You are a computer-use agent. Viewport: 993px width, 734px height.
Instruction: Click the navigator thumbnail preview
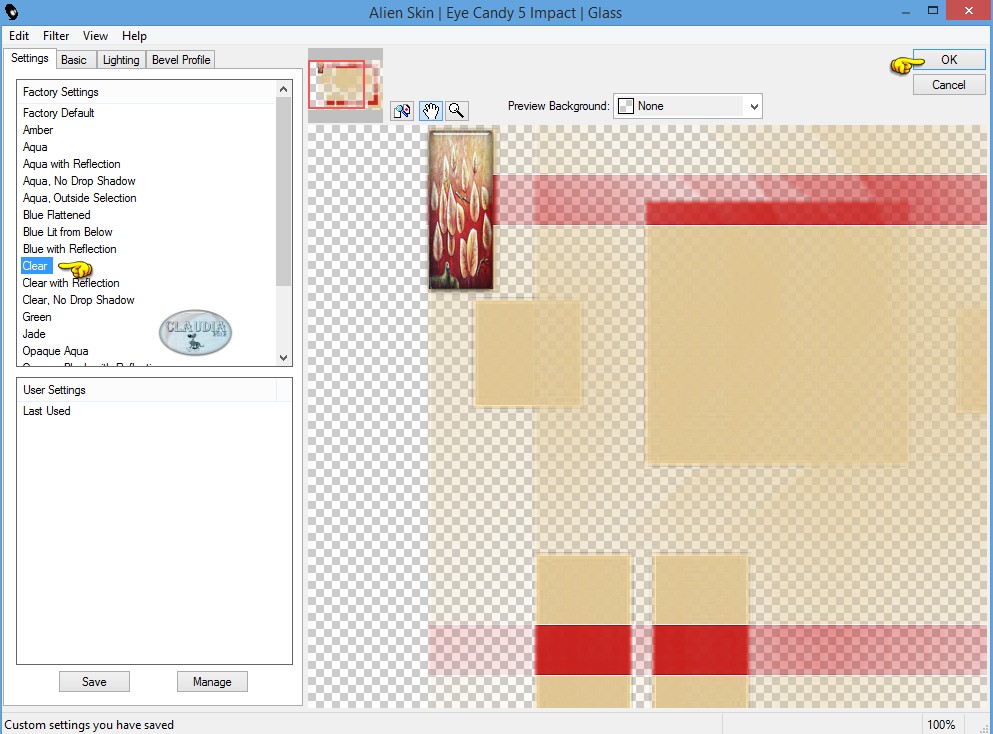click(345, 85)
